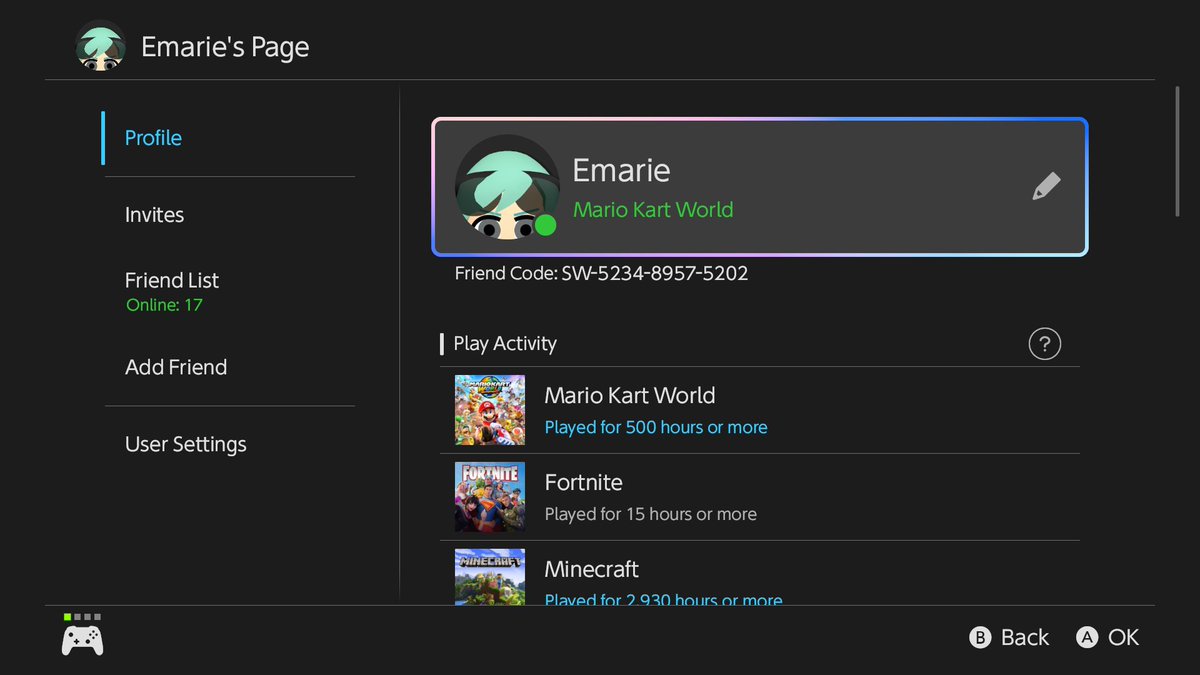Open the Mario Kart World game thumbnail
Viewport: 1200px width, 675px height.
pos(490,410)
